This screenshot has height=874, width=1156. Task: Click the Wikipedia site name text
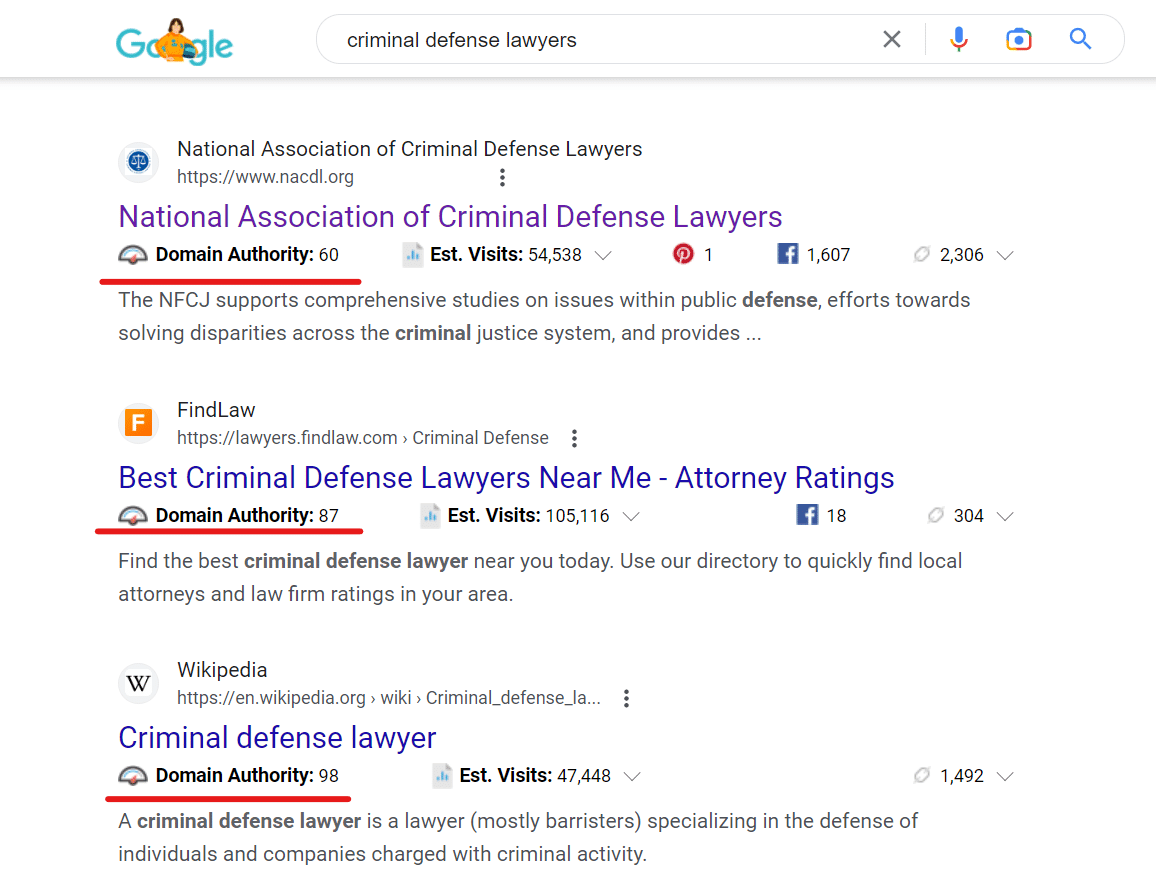222,670
